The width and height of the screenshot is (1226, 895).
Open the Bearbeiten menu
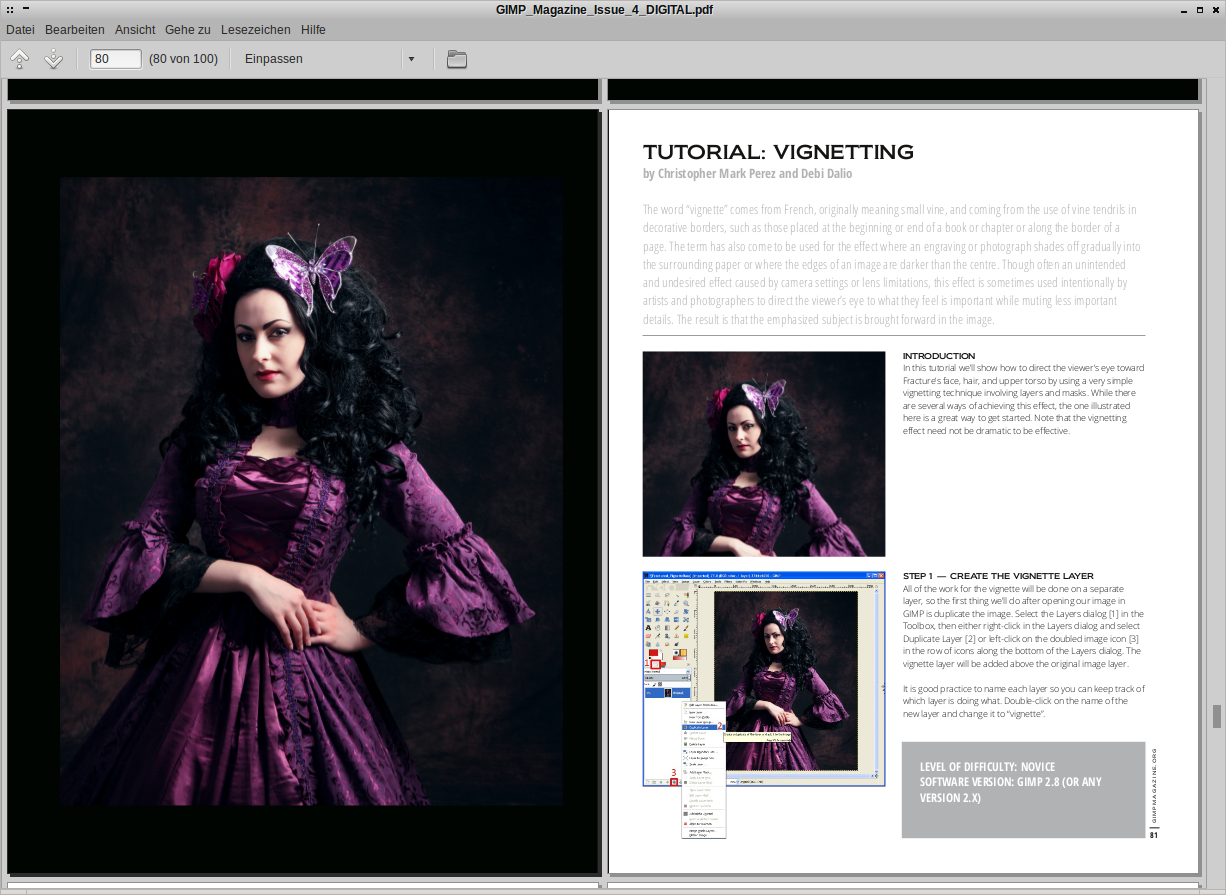(75, 30)
